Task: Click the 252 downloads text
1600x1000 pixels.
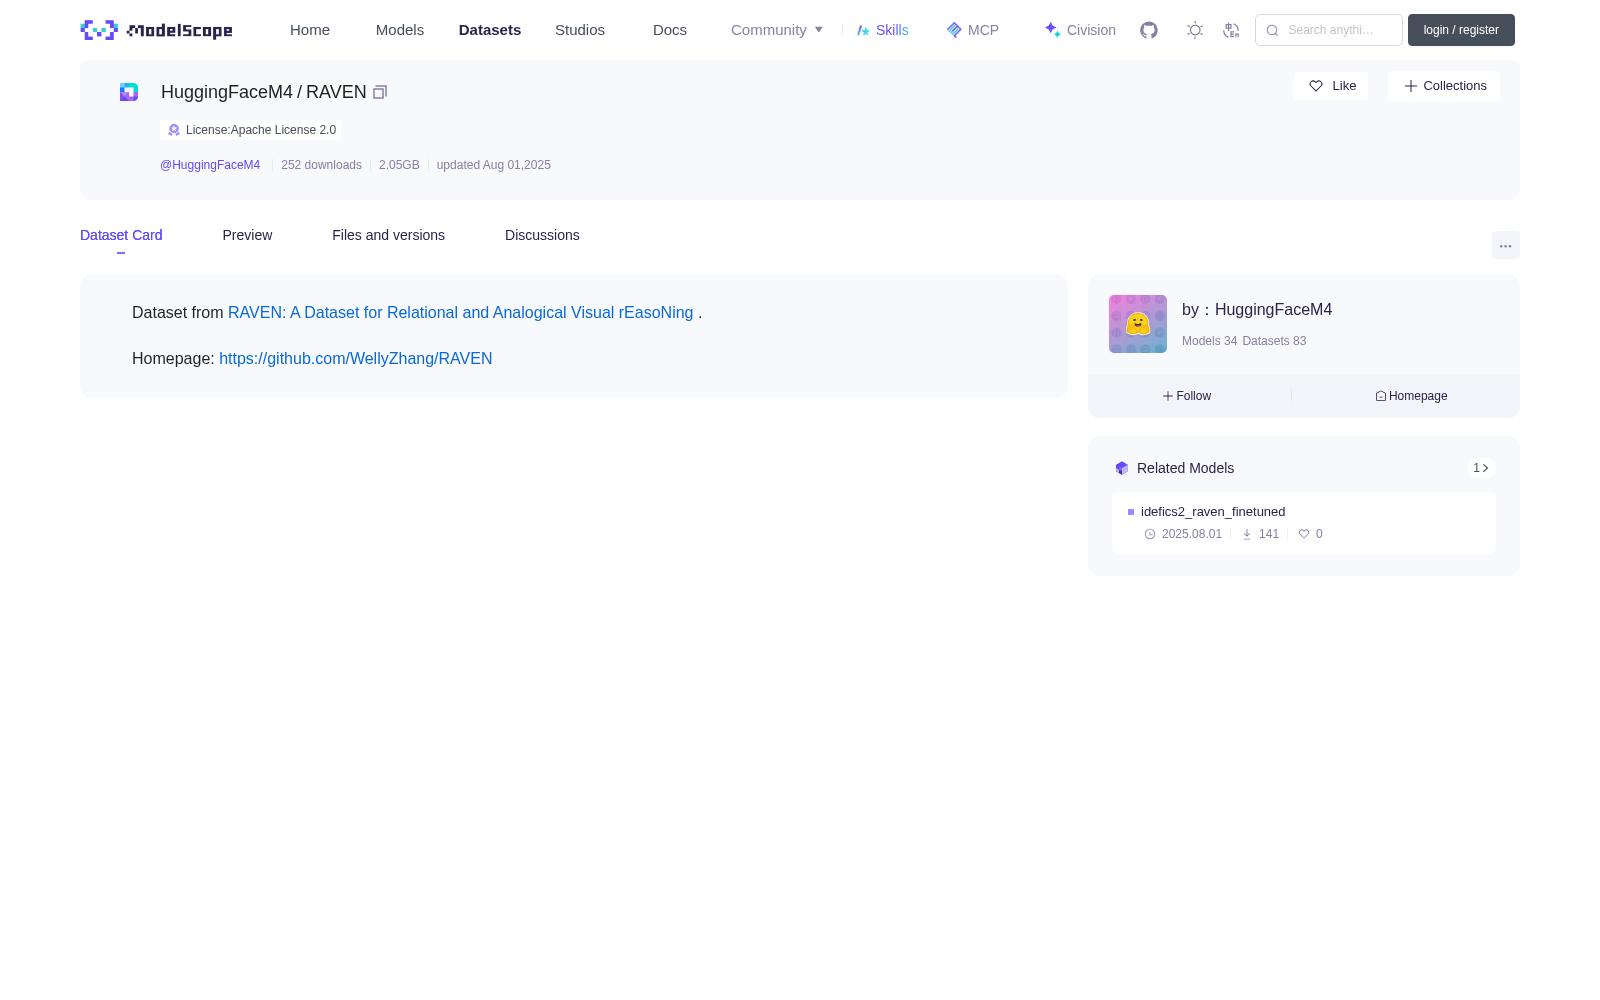Action: [x=321, y=165]
